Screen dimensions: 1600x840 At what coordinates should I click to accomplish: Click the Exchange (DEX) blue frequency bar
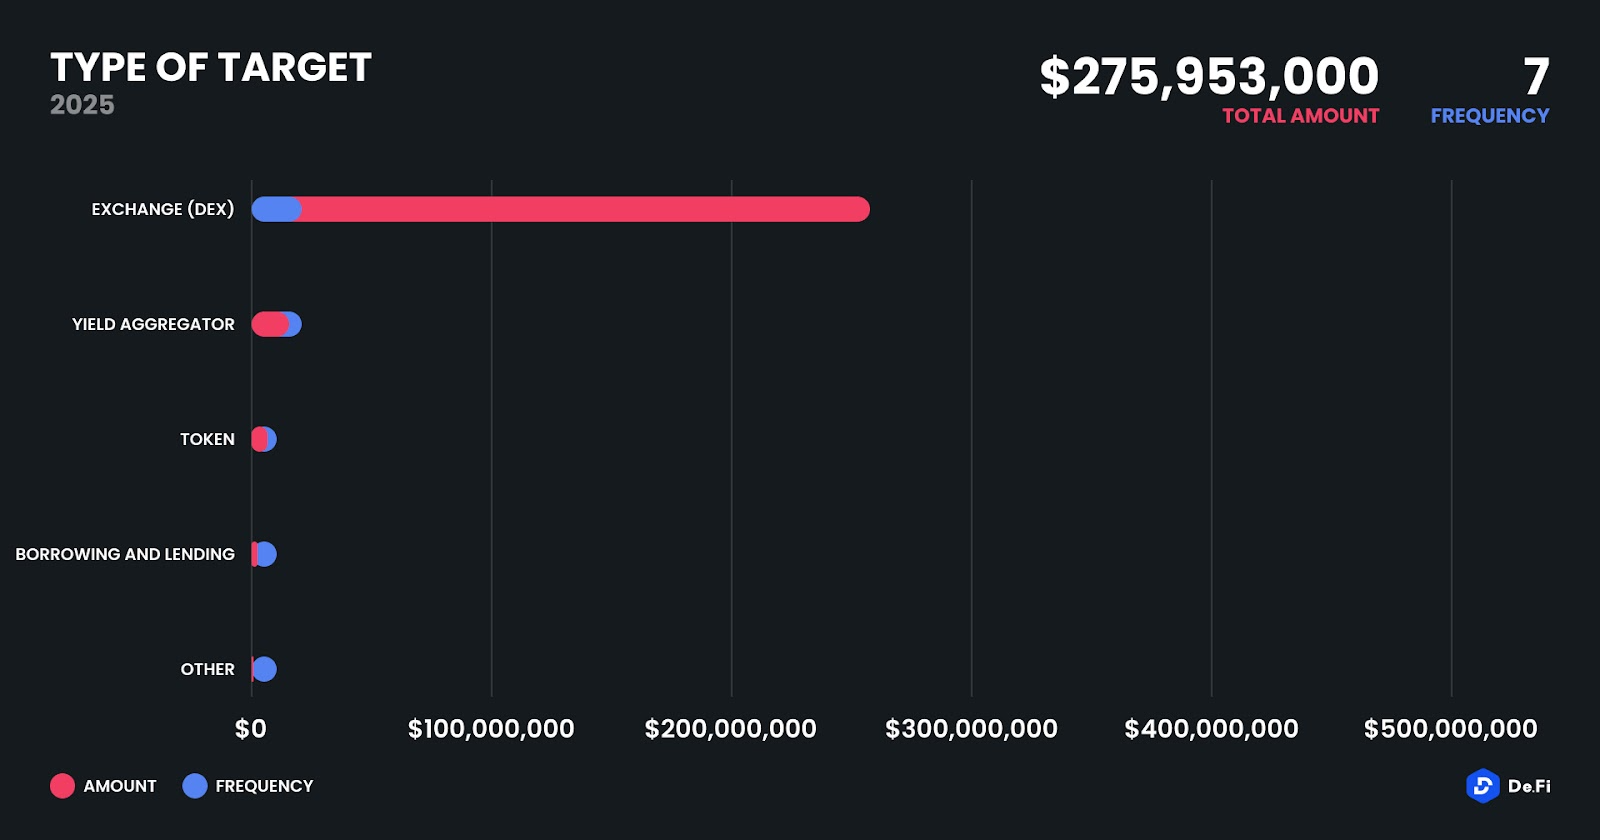click(275, 209)
